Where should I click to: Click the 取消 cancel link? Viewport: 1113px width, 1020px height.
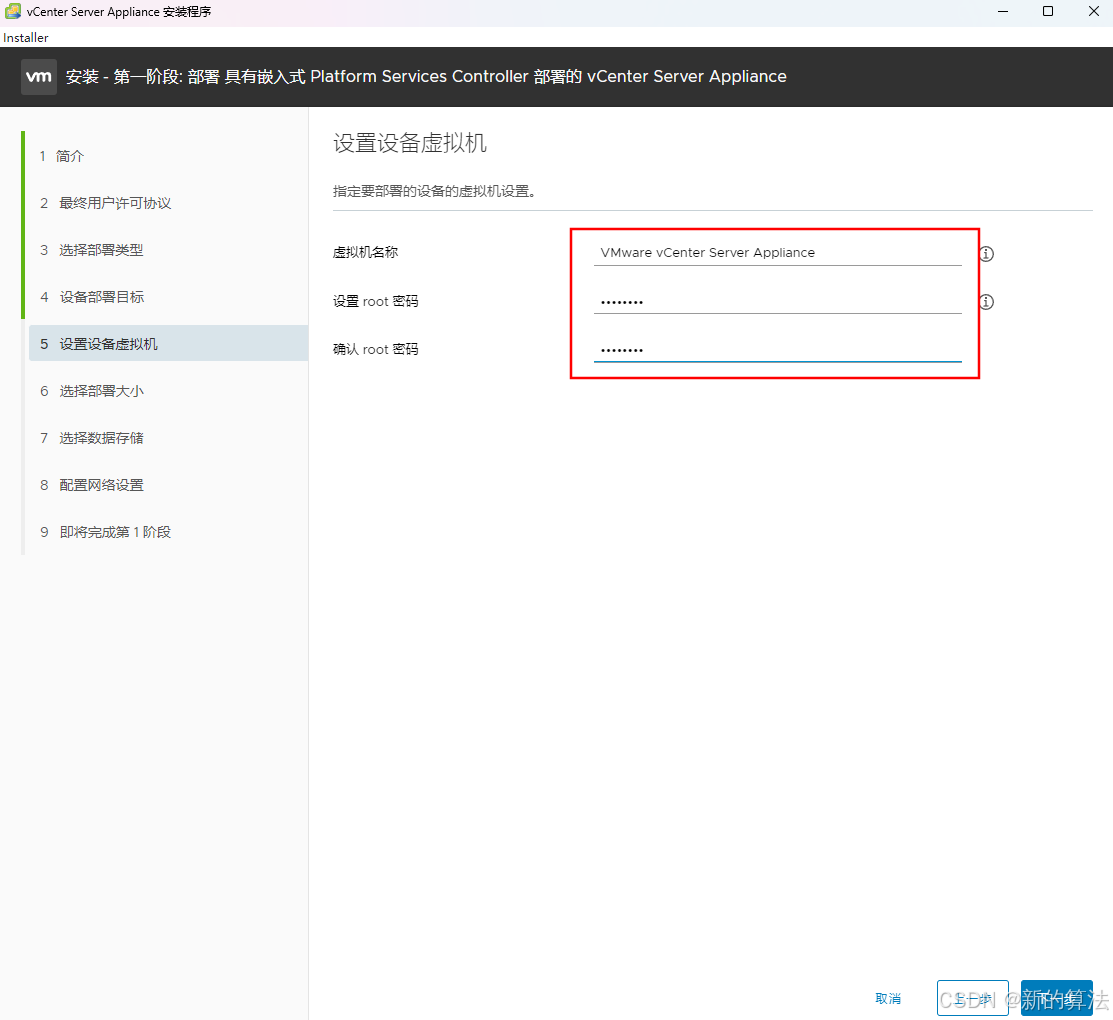tap(888, 999)
